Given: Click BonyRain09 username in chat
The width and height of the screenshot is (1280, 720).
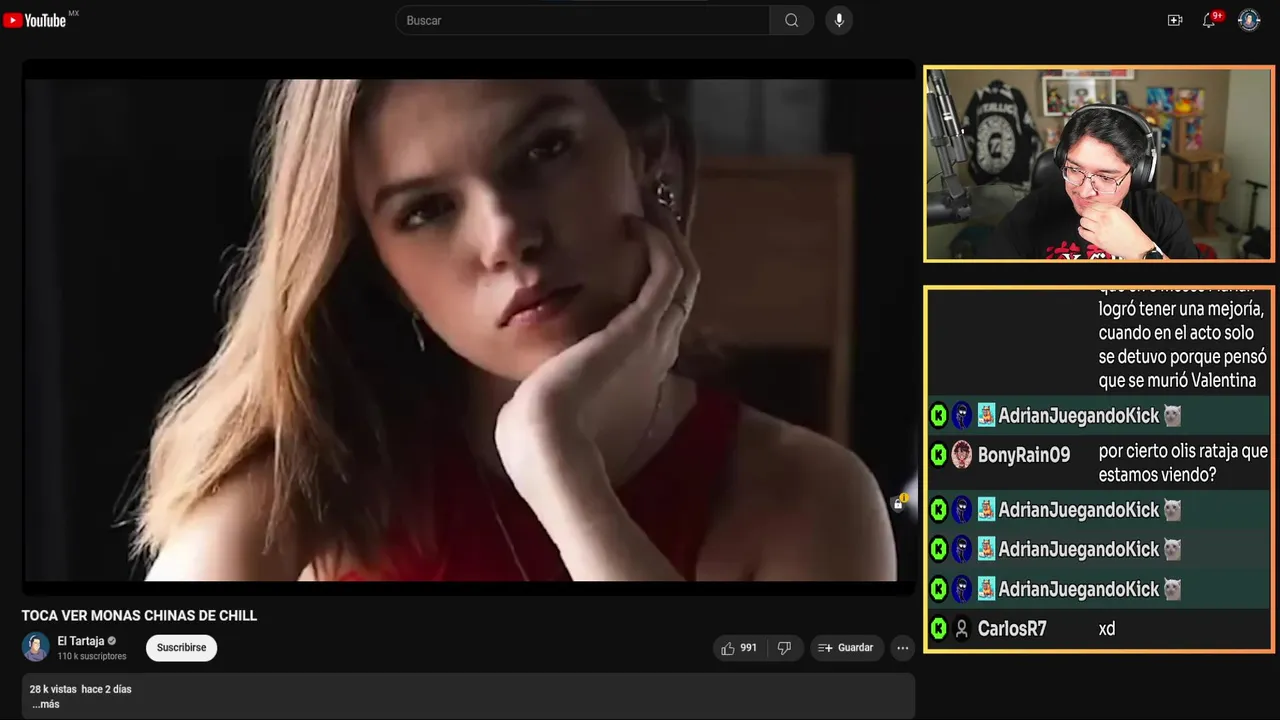Looking at the screenshot, I should pyautogui.click(x=1024, y=455).
